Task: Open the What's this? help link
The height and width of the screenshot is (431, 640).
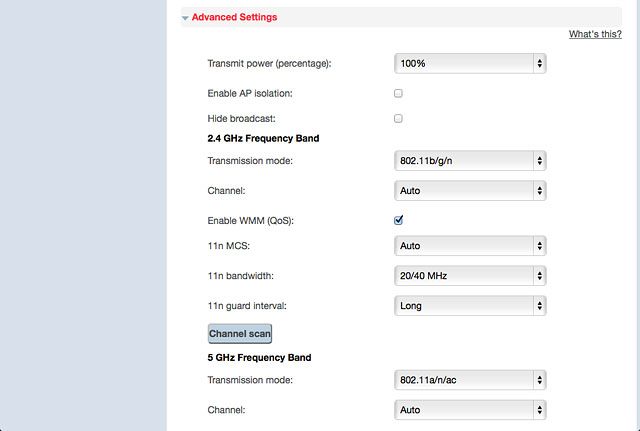Action: coord(595,34)
